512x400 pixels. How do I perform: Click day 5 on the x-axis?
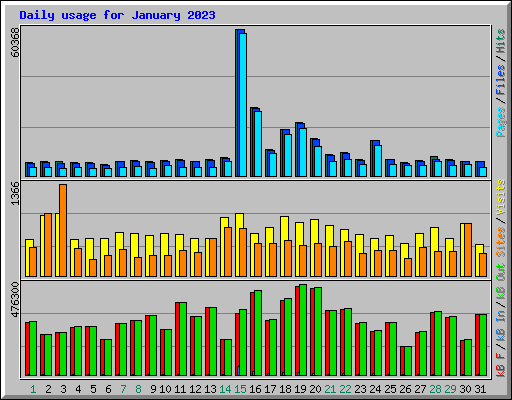pos(93,389)
